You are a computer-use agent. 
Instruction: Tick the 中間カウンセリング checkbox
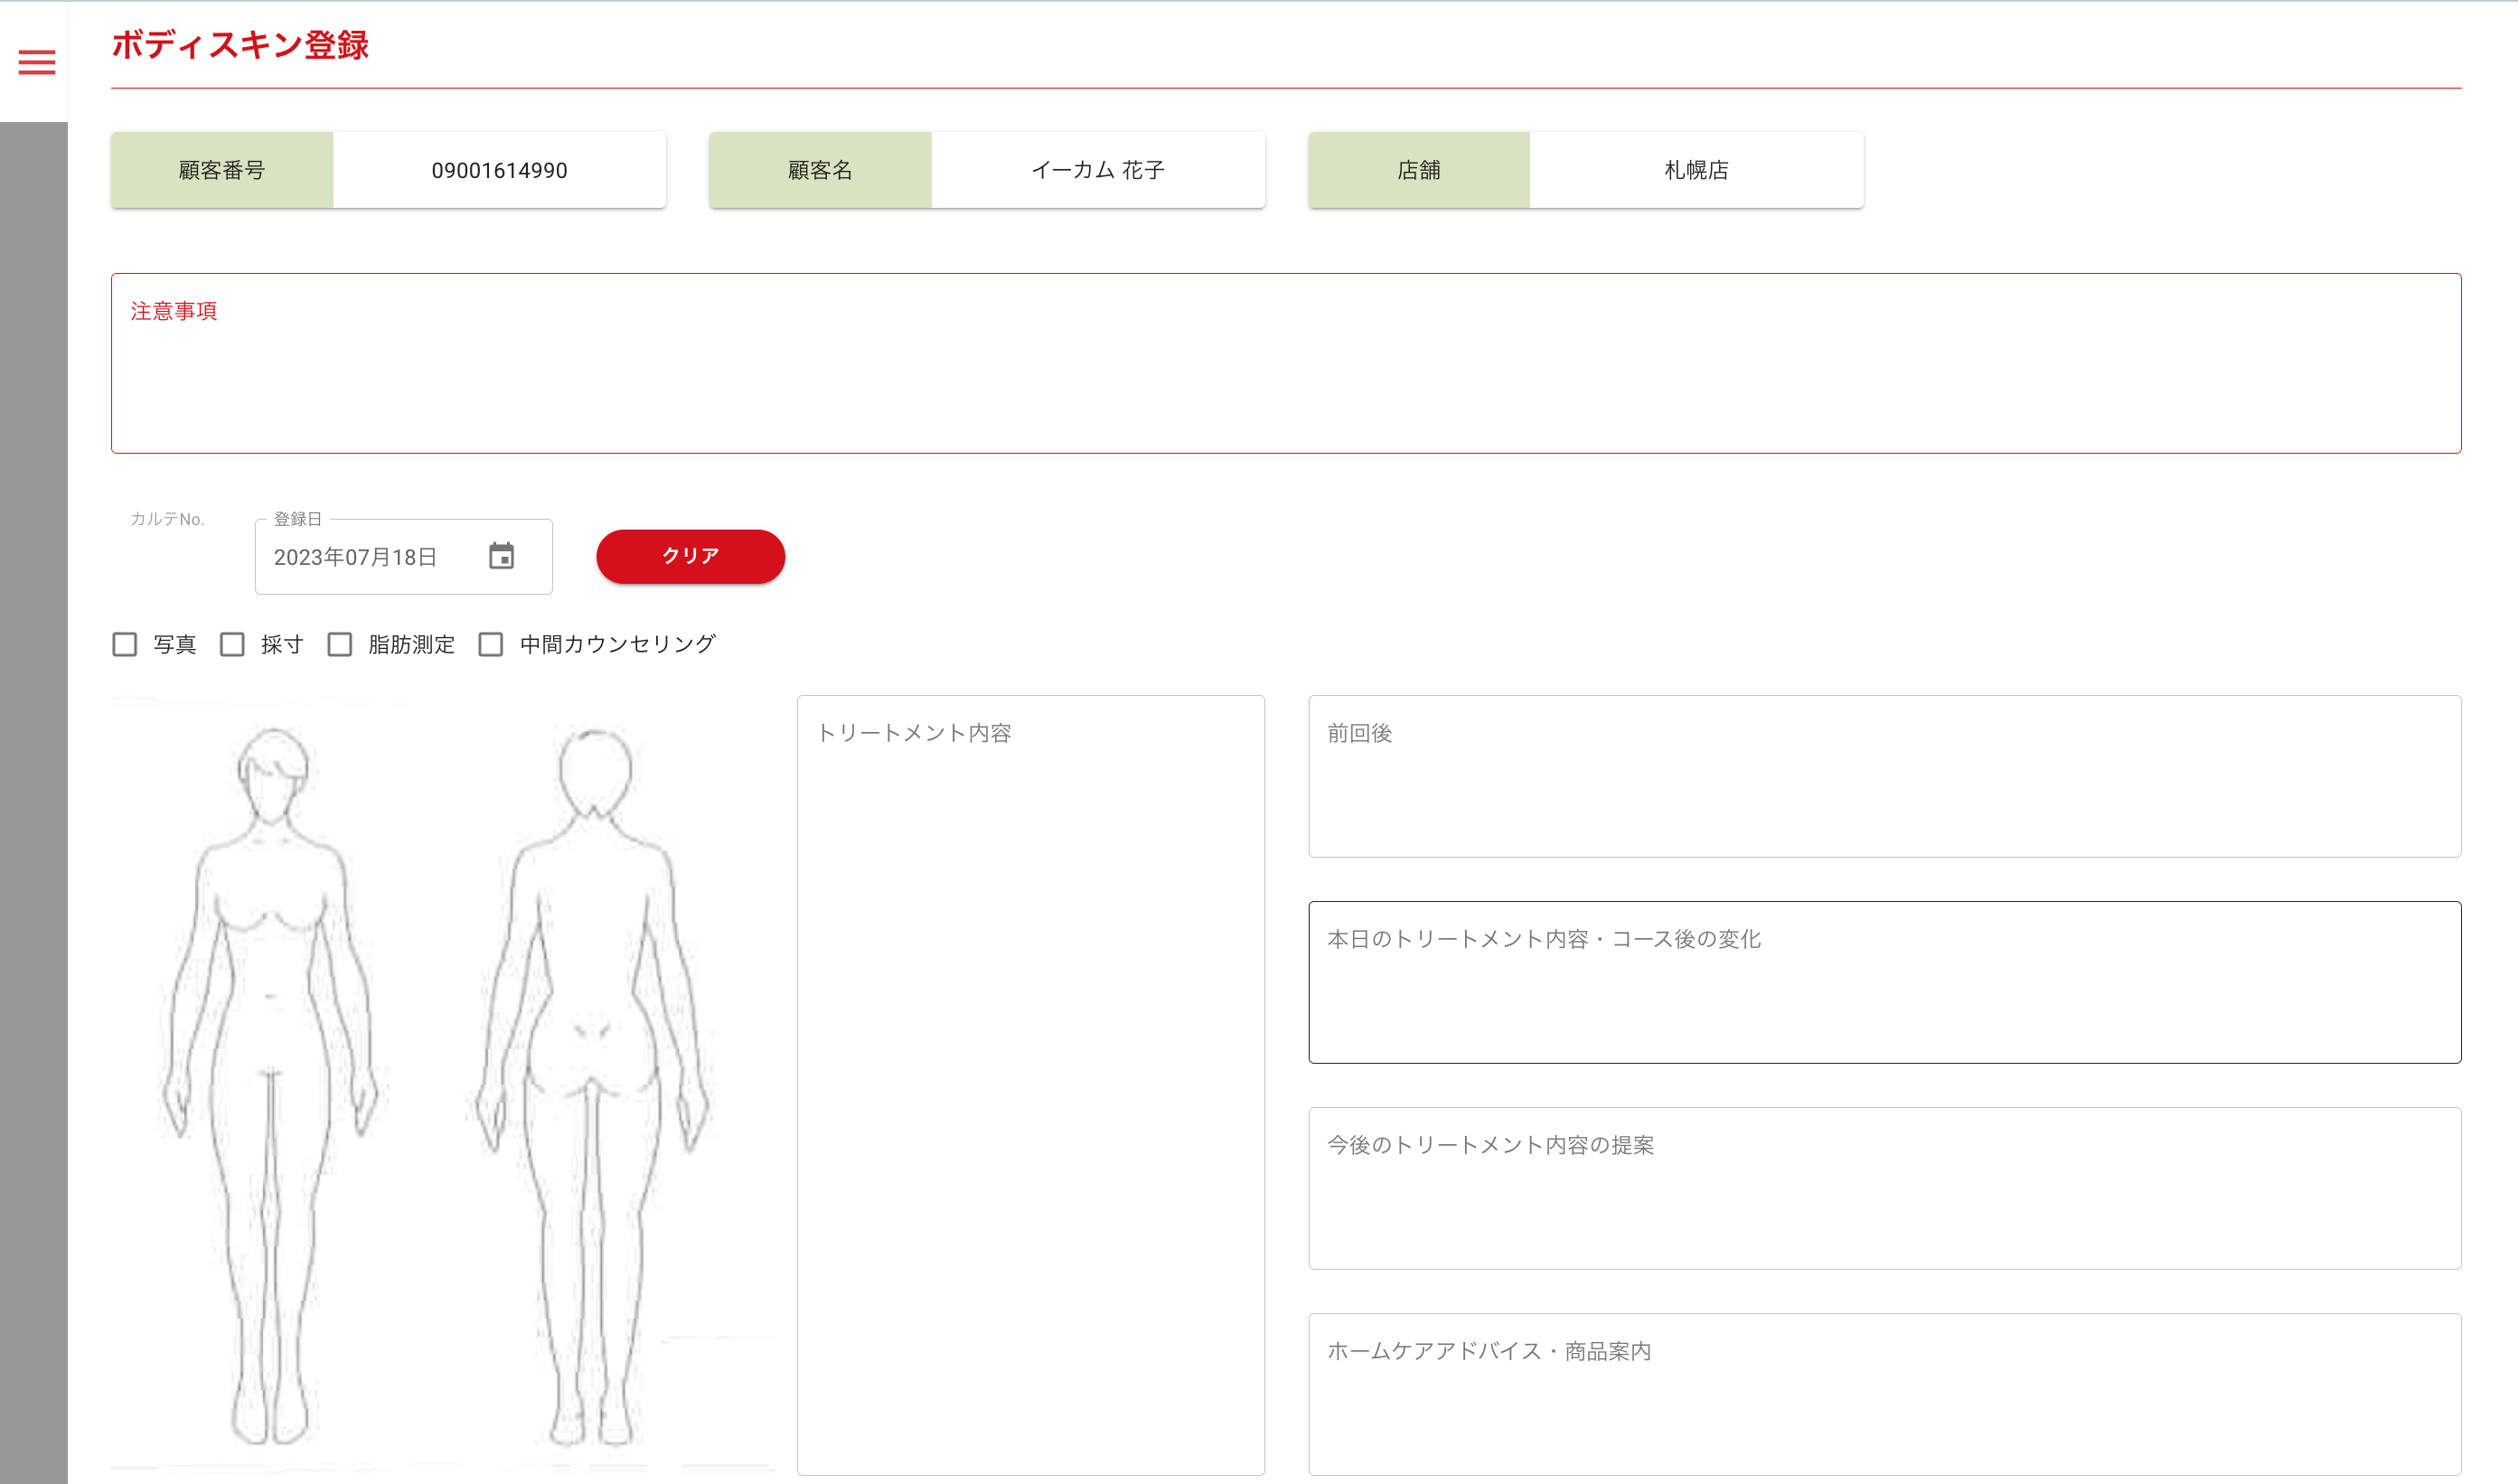coord(491,644)
